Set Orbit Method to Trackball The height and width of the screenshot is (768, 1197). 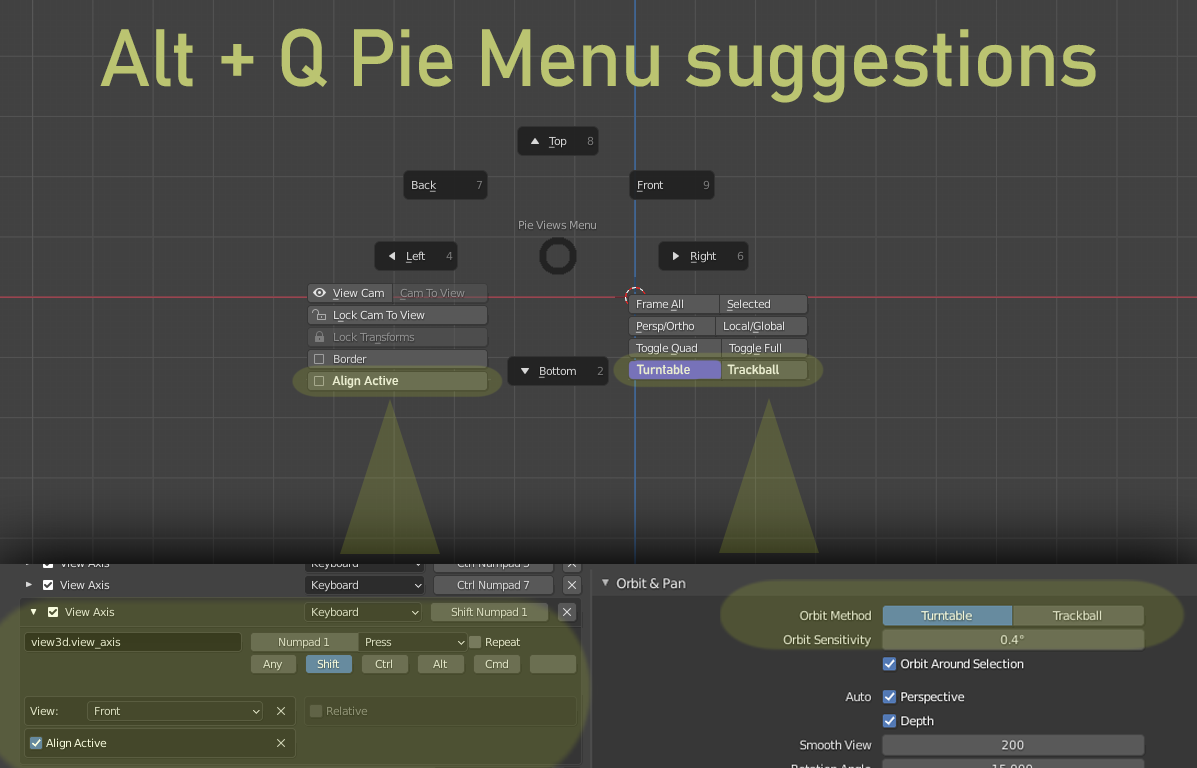pos(1078,615)
